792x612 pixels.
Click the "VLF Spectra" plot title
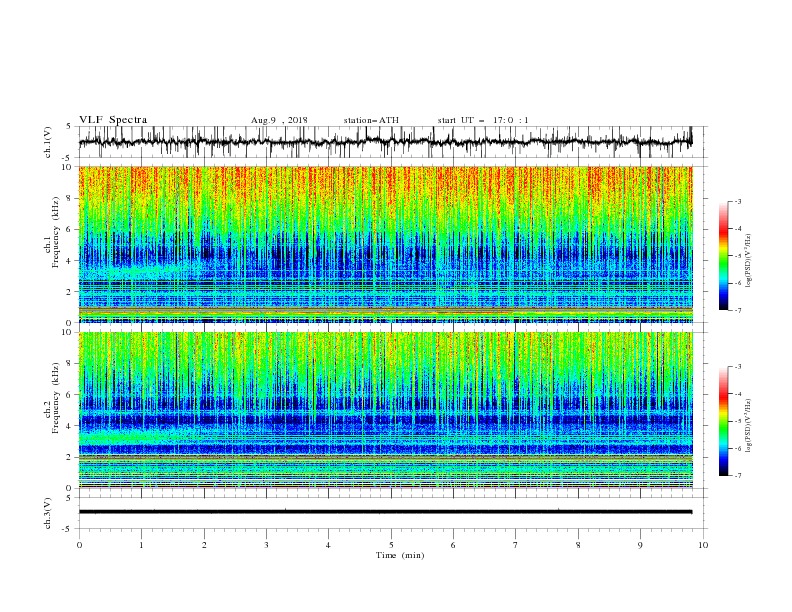pos(113,120)
